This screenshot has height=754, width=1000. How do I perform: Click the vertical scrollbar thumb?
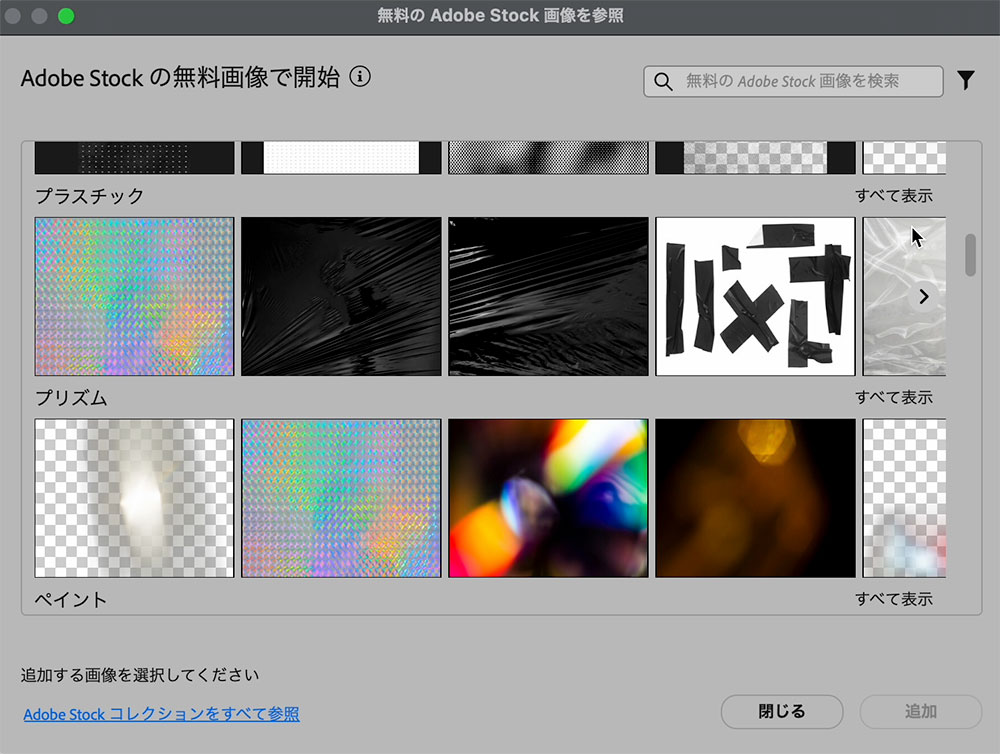click(x=969, y=255)
